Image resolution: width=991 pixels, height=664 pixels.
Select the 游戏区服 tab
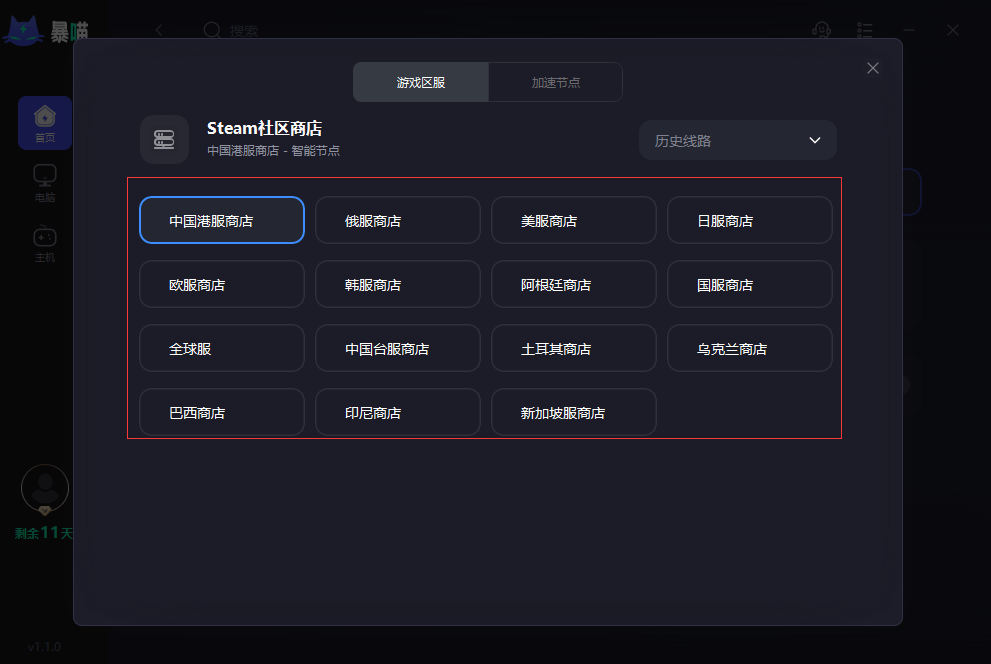(421, 82)
